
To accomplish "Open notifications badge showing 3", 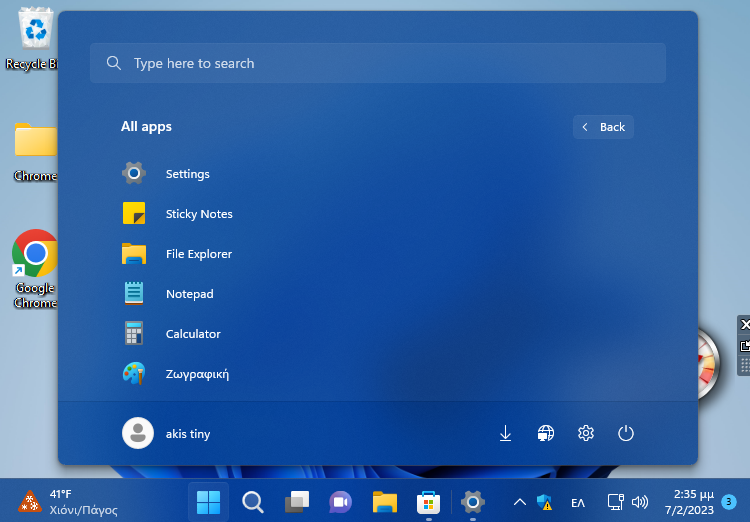I will pos(729,502).
